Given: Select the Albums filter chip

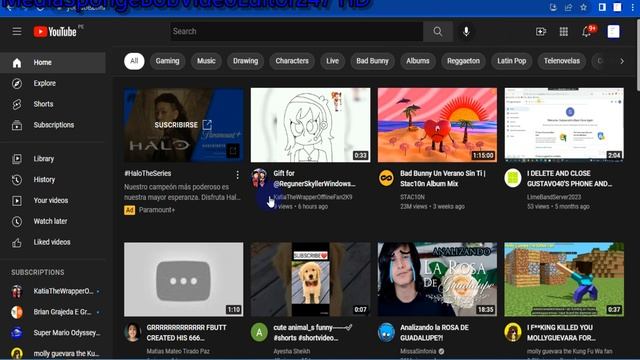Looking at the screenshot, I should pyautogui.click(x=418, y=61).
